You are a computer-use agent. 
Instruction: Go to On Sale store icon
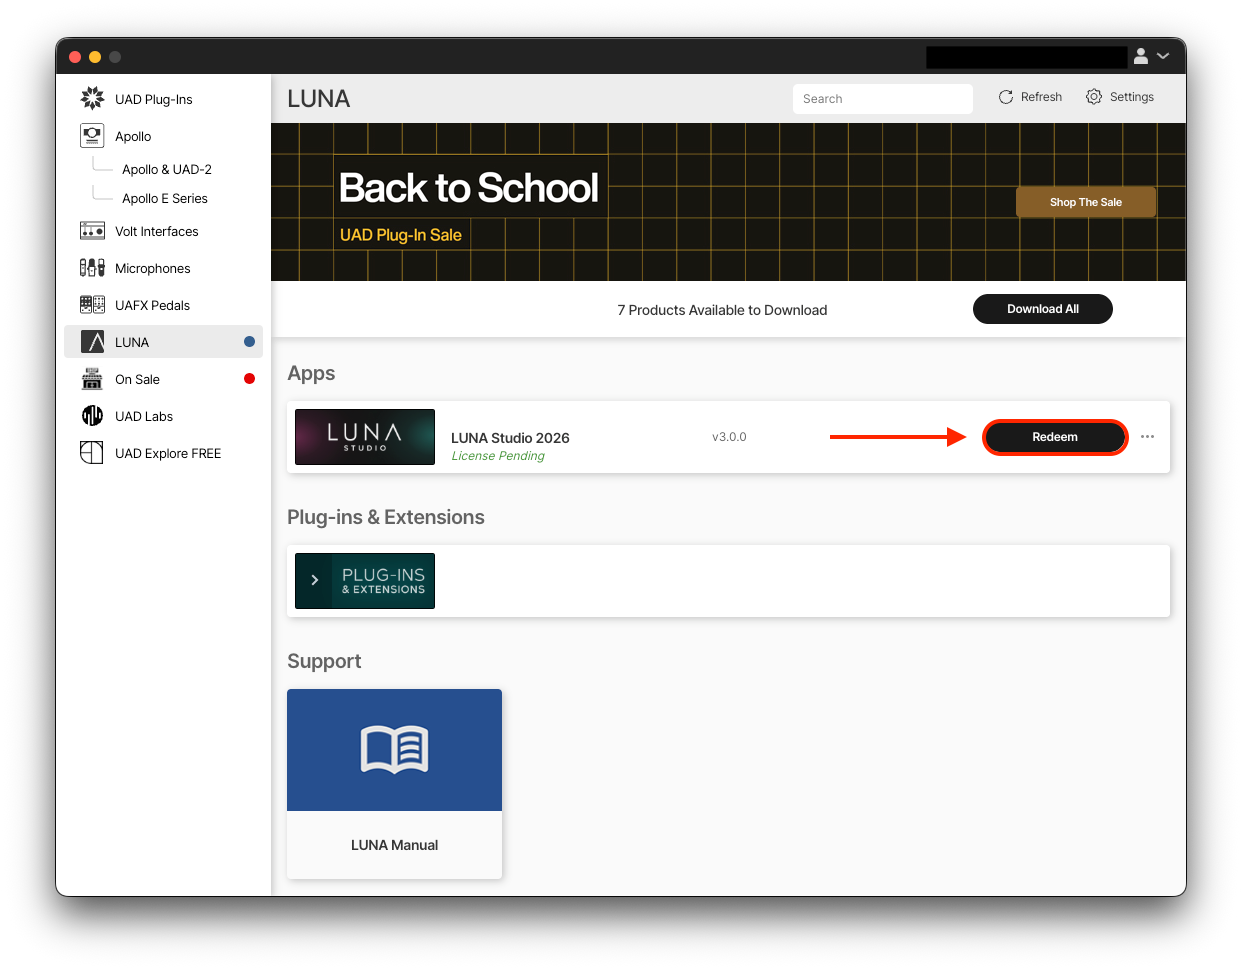click(92, 379)
